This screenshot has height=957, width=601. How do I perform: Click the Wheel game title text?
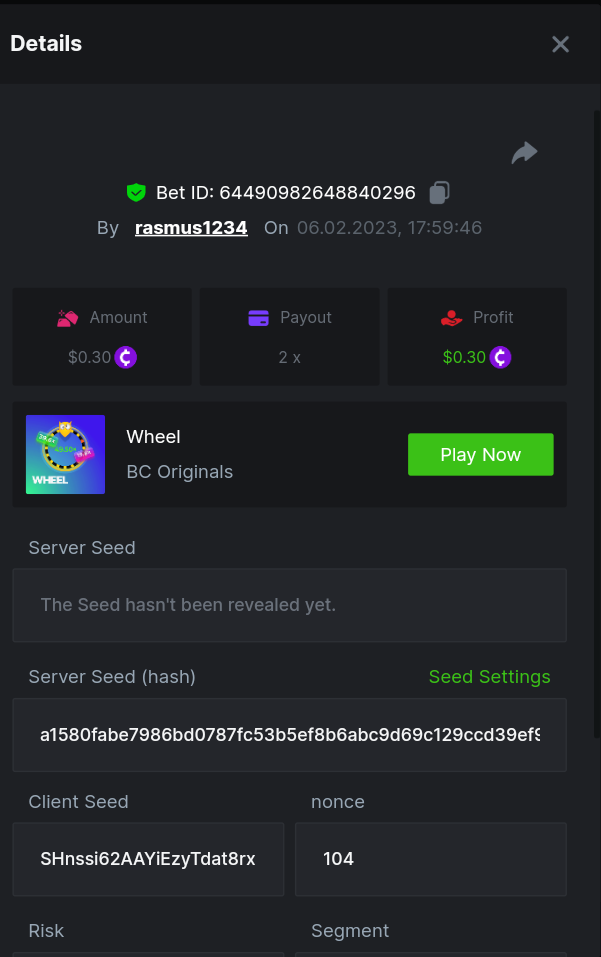pos(153,437)
